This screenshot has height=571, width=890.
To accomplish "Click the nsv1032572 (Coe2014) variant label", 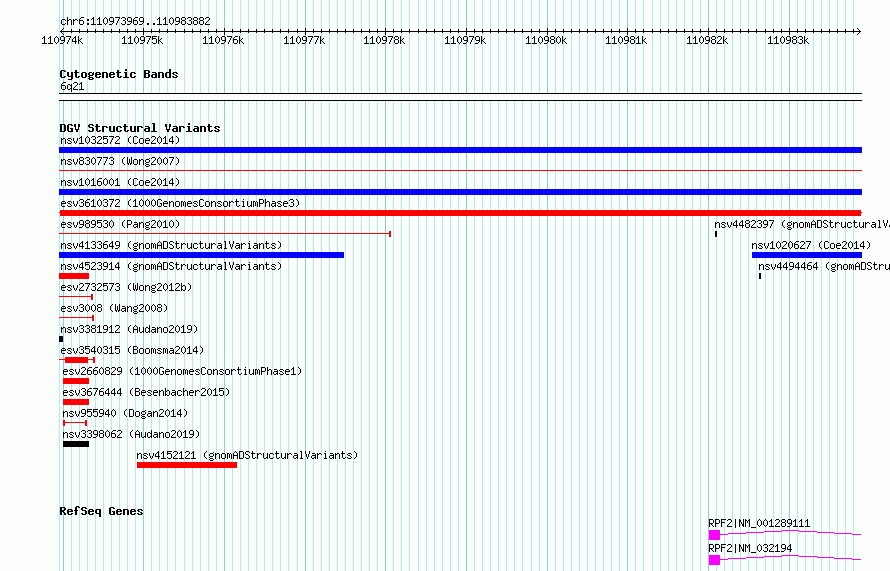I will pos(120,140).
